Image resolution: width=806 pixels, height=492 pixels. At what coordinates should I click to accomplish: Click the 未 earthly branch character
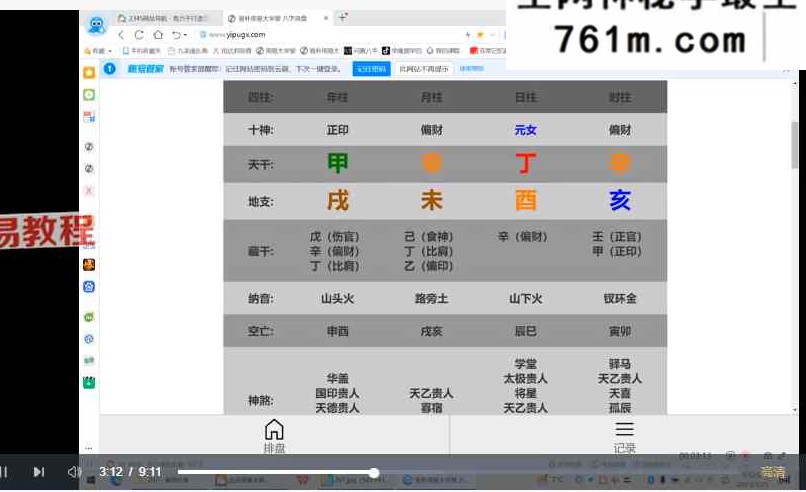432,201
